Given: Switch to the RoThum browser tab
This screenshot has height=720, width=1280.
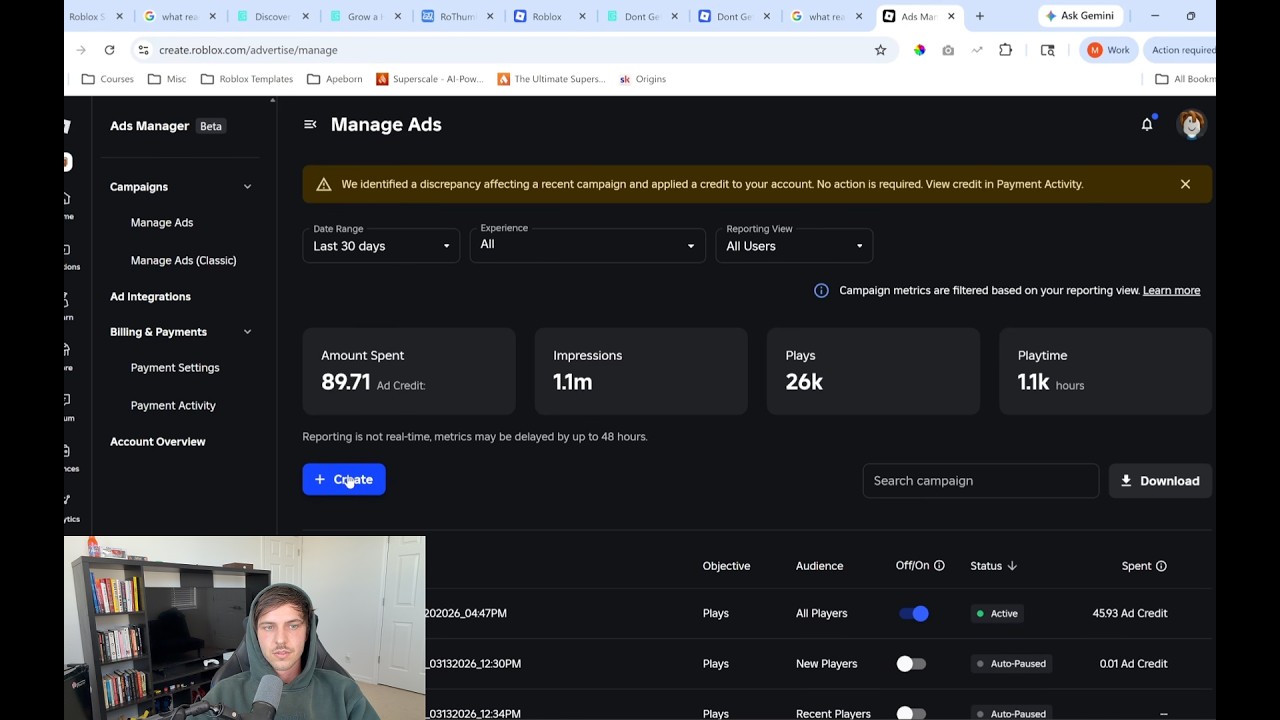Looking at the screenshot, I should 456,16.
